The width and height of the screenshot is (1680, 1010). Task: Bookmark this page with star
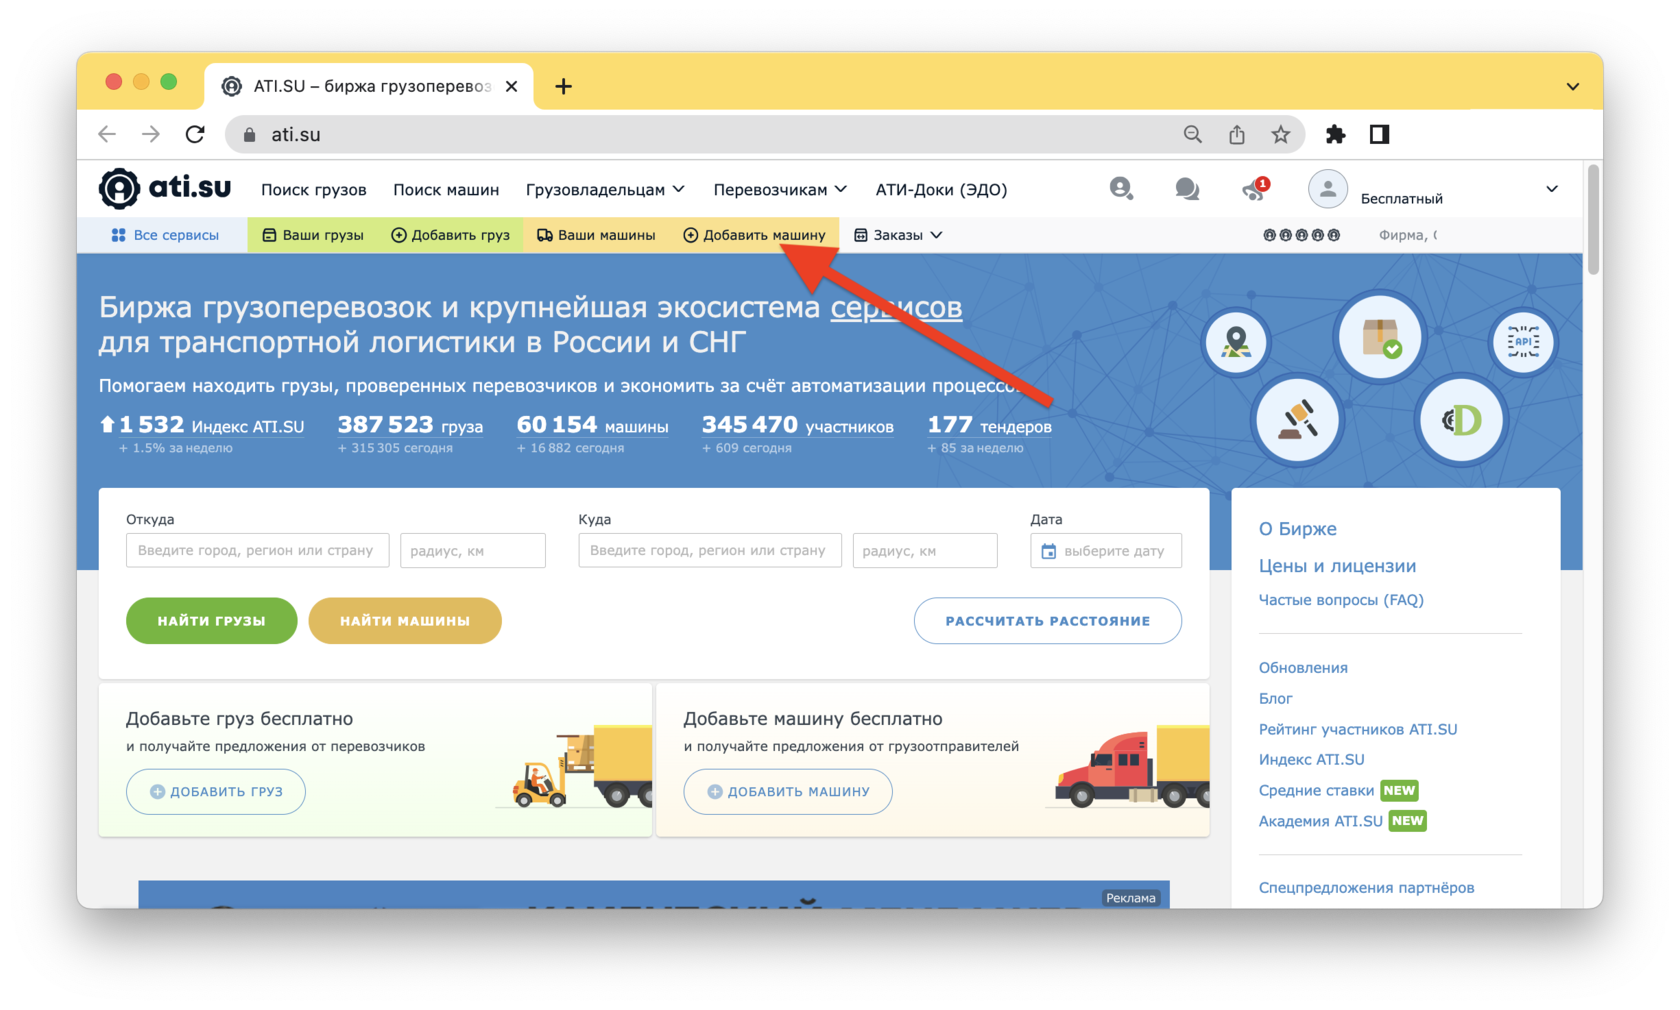pos(1281,134)
